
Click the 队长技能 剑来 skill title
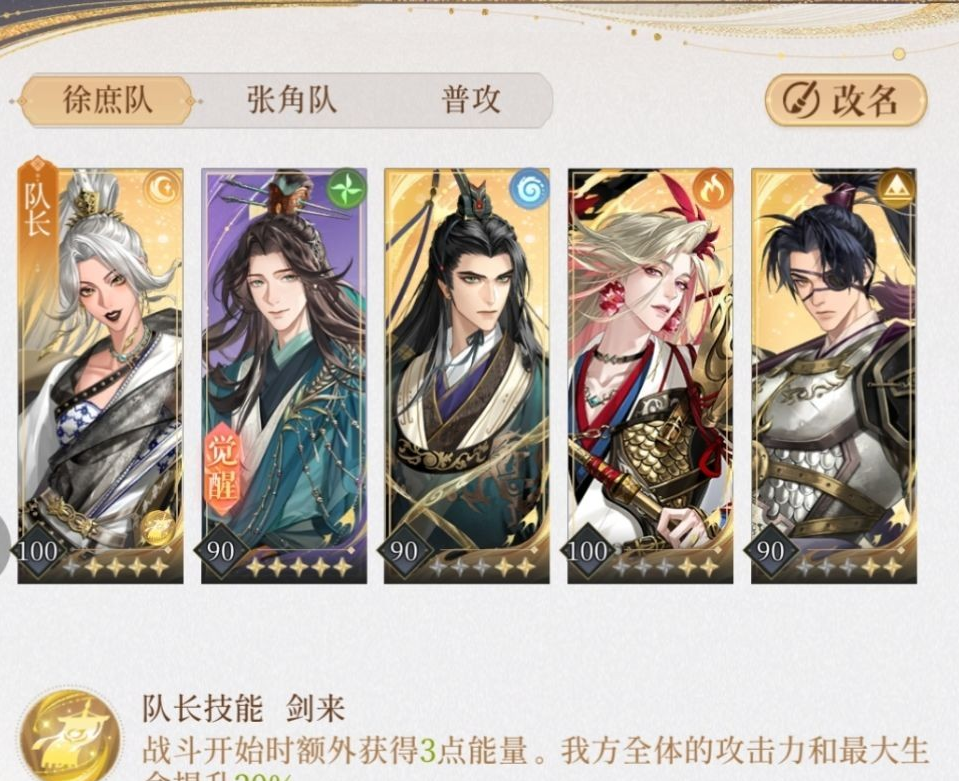(244, 709)
